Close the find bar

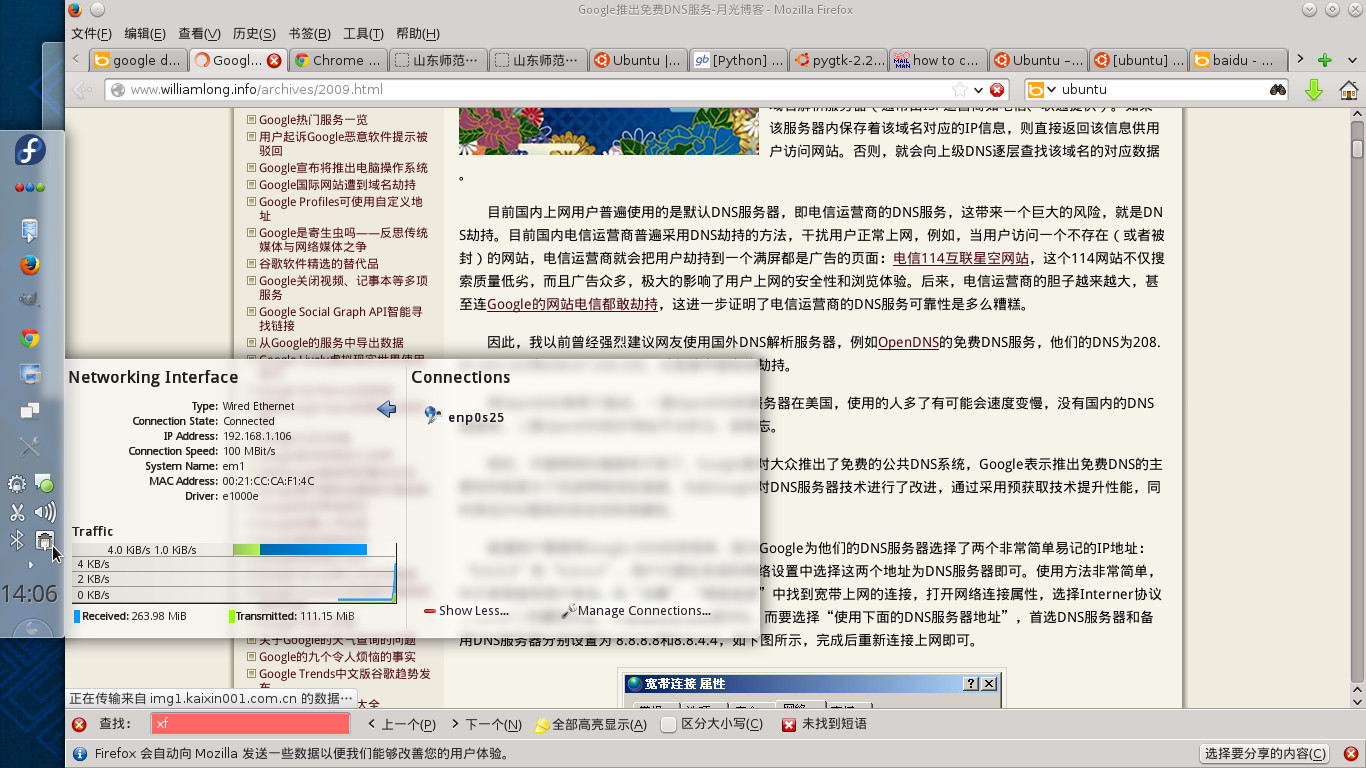[79, 724]
